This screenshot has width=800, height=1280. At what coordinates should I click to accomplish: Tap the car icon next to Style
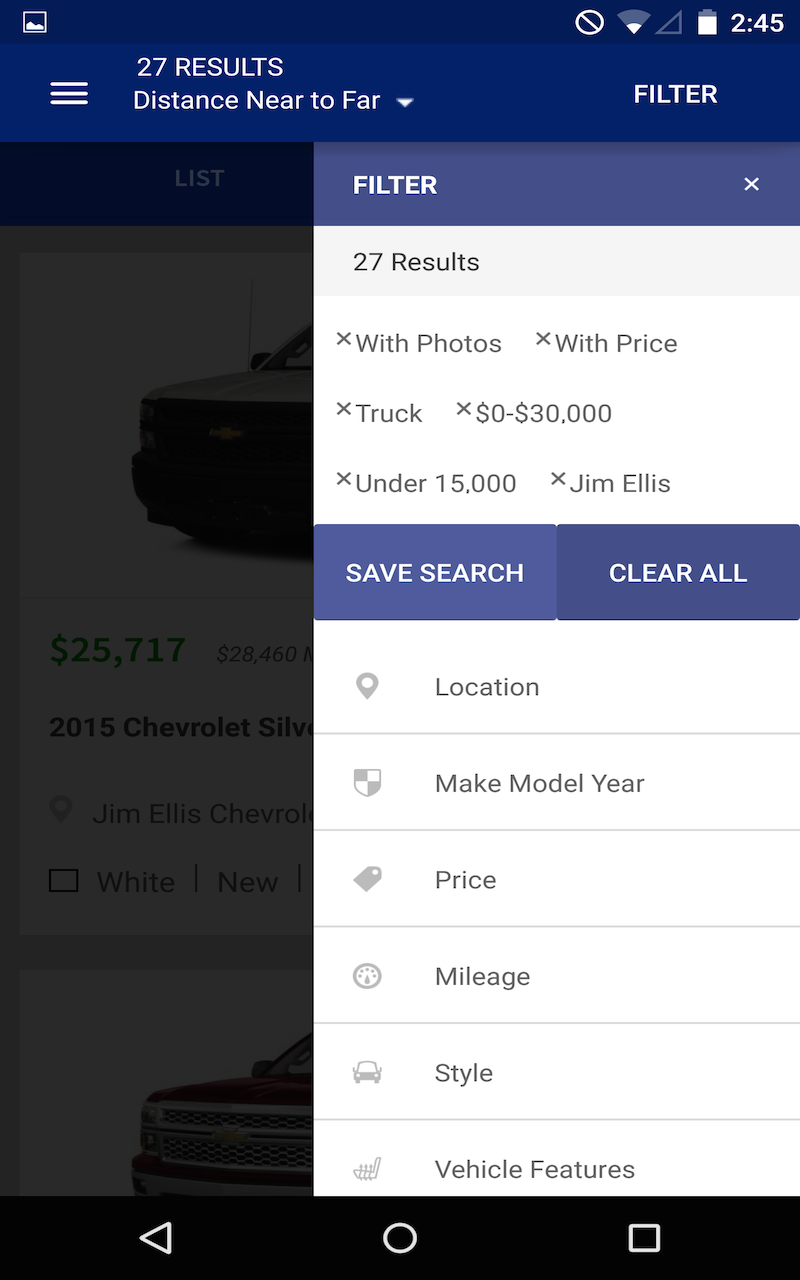coord(367,1072)
